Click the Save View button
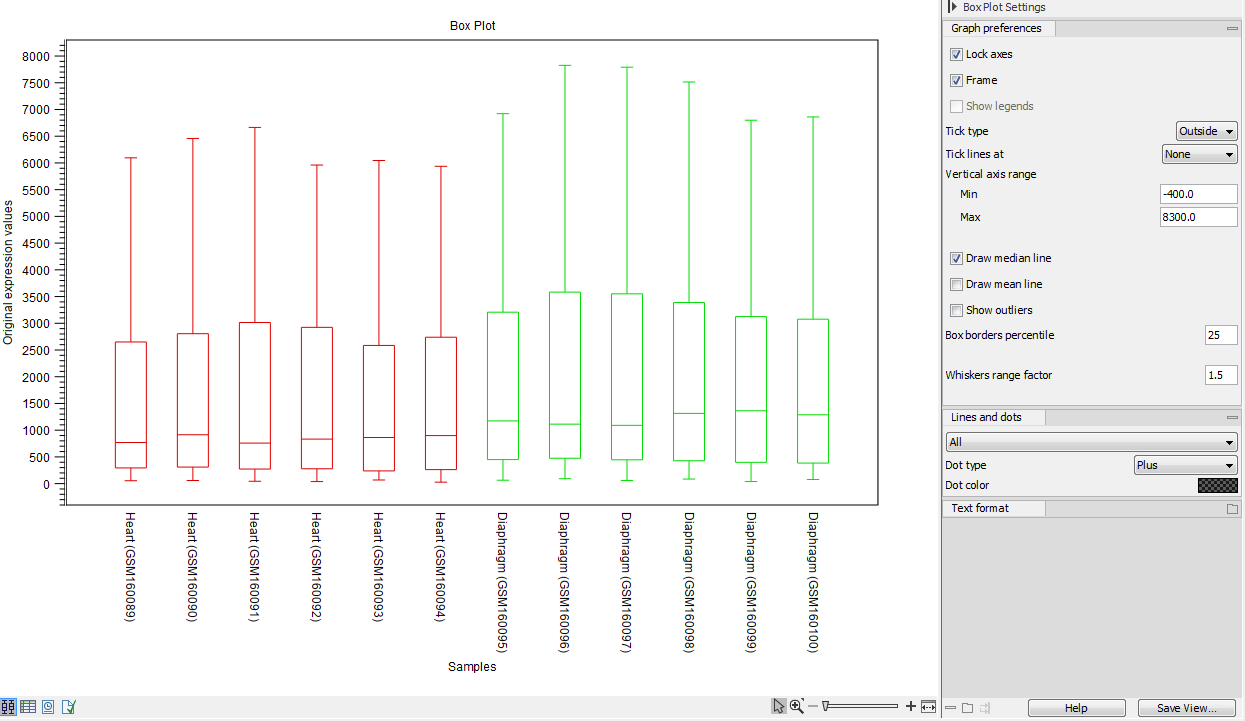The image size is (1245, 721). point(1186,707)
